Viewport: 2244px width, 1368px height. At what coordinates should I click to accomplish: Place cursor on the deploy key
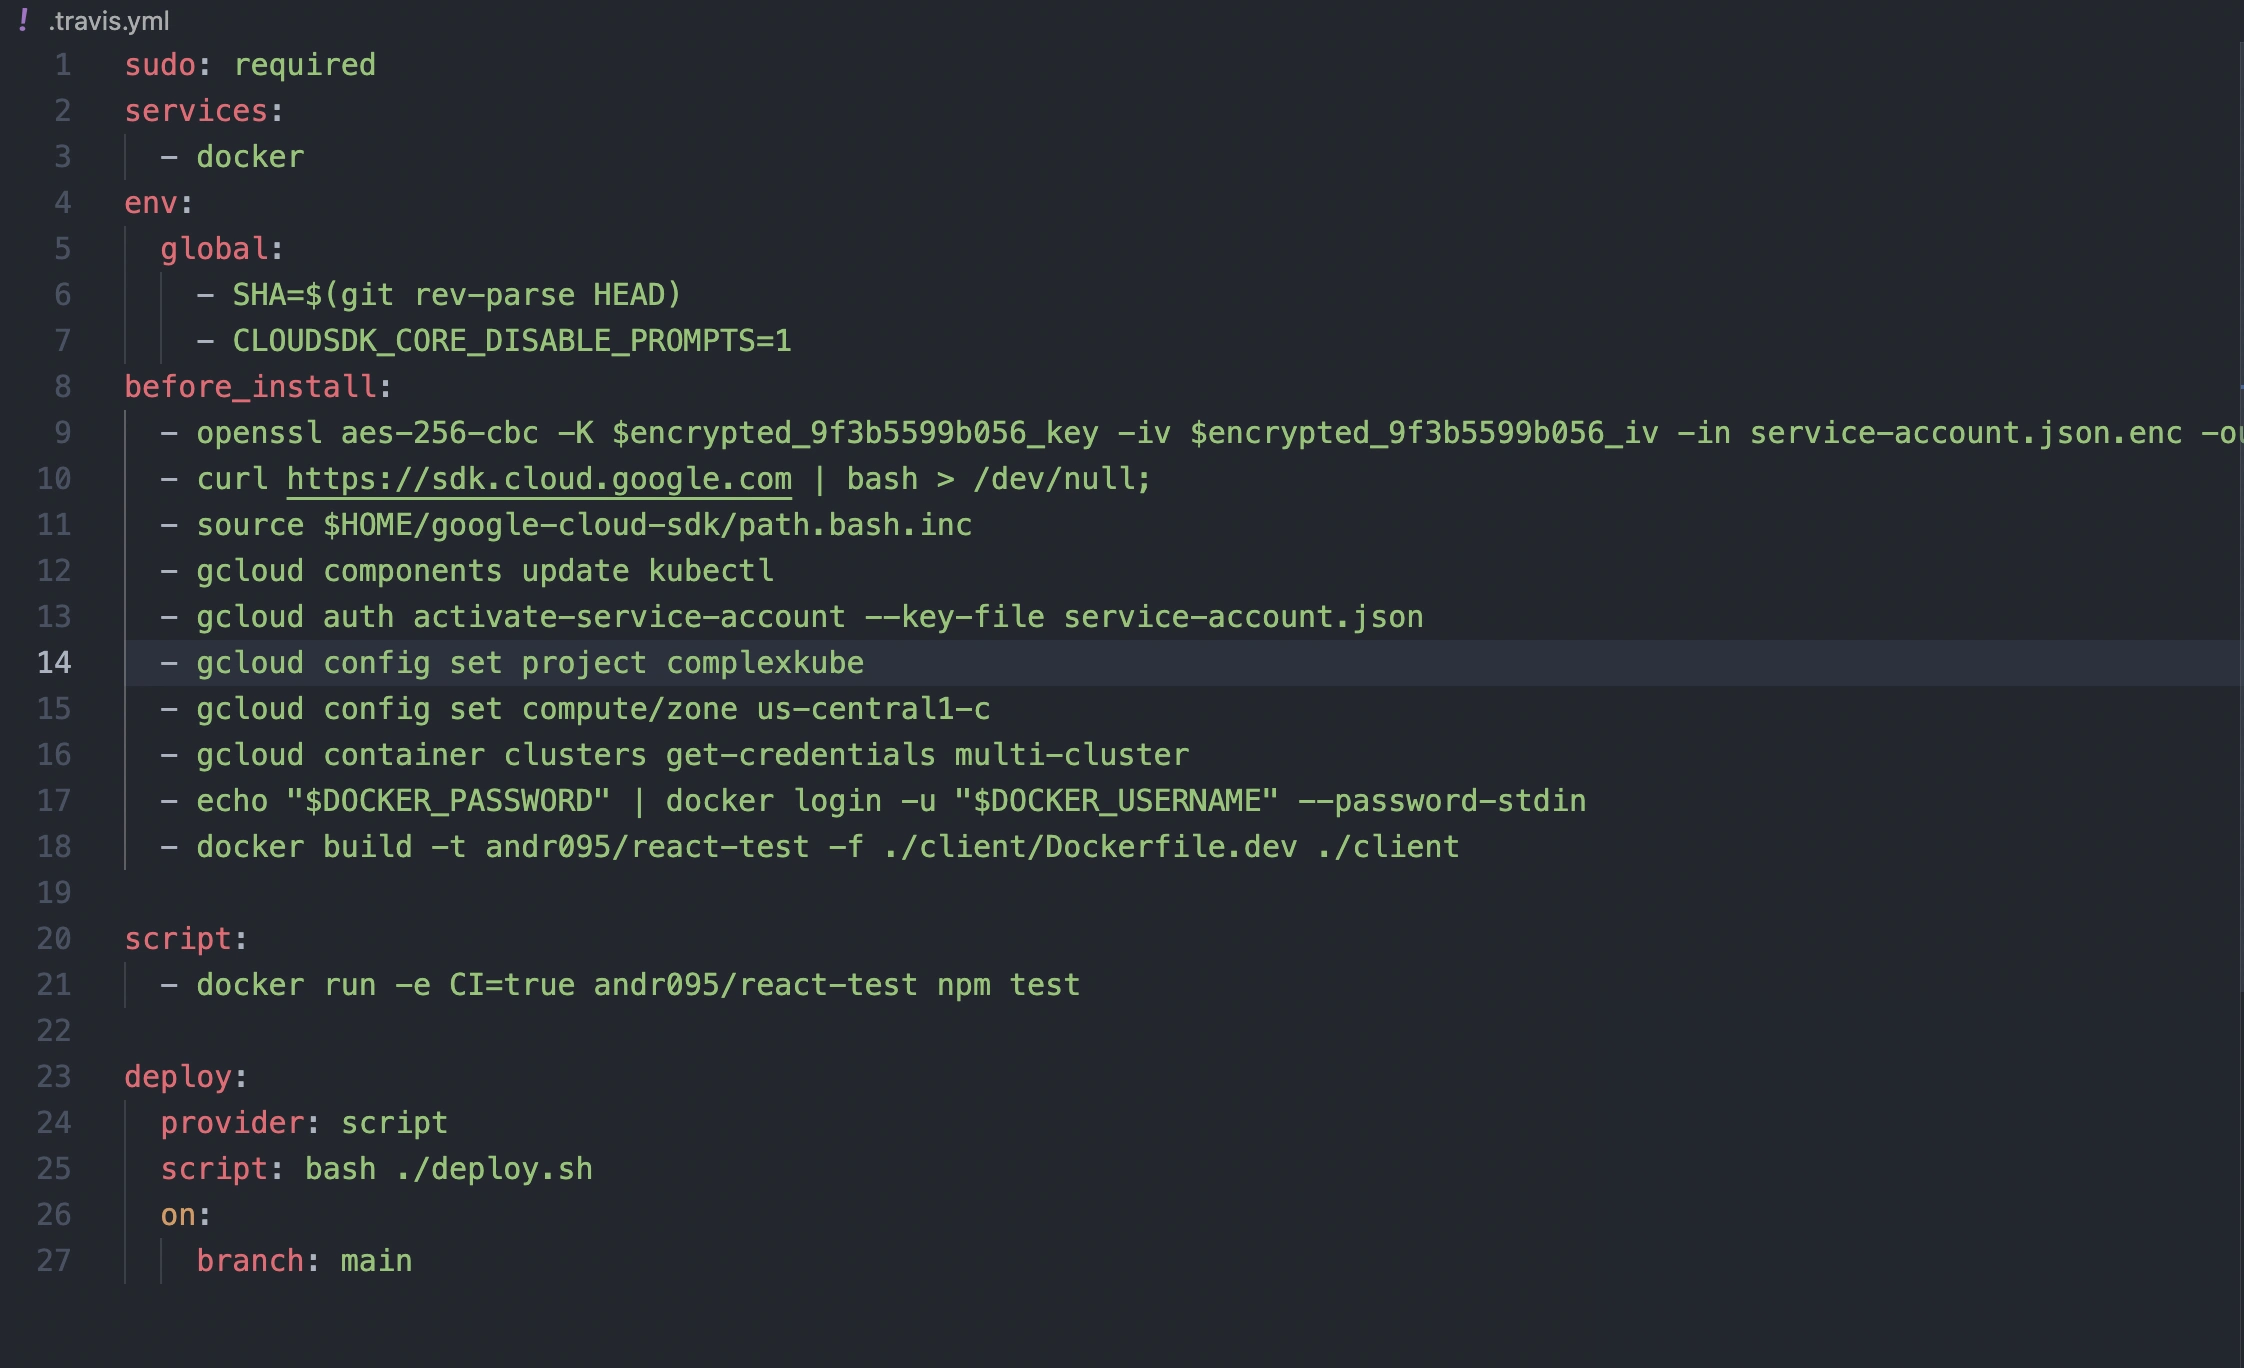[178, 1077]
